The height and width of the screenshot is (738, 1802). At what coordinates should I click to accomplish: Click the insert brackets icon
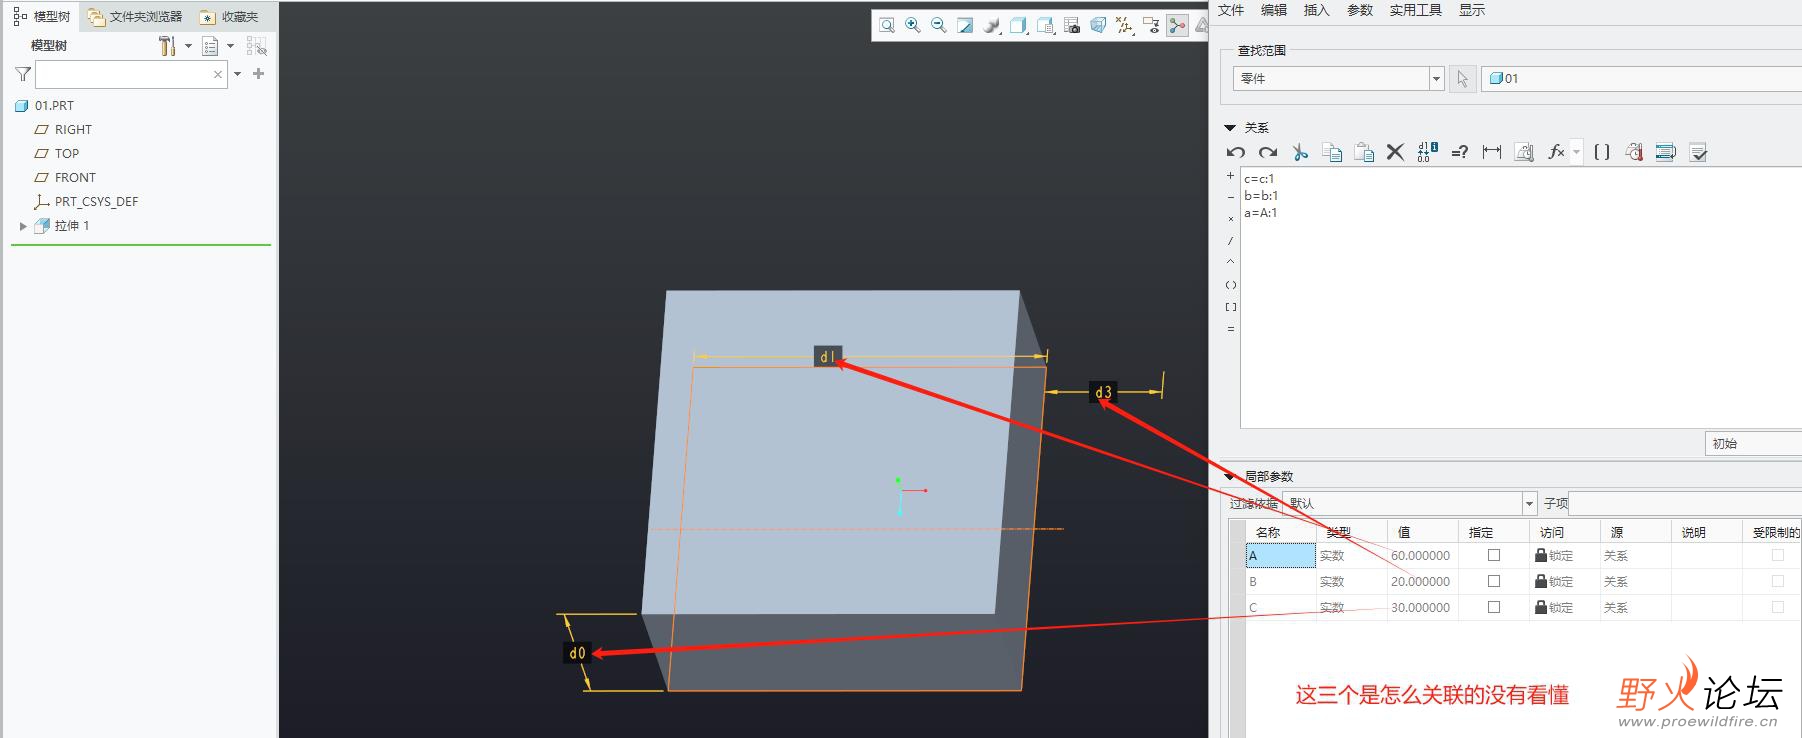[x=1602, y=152]
